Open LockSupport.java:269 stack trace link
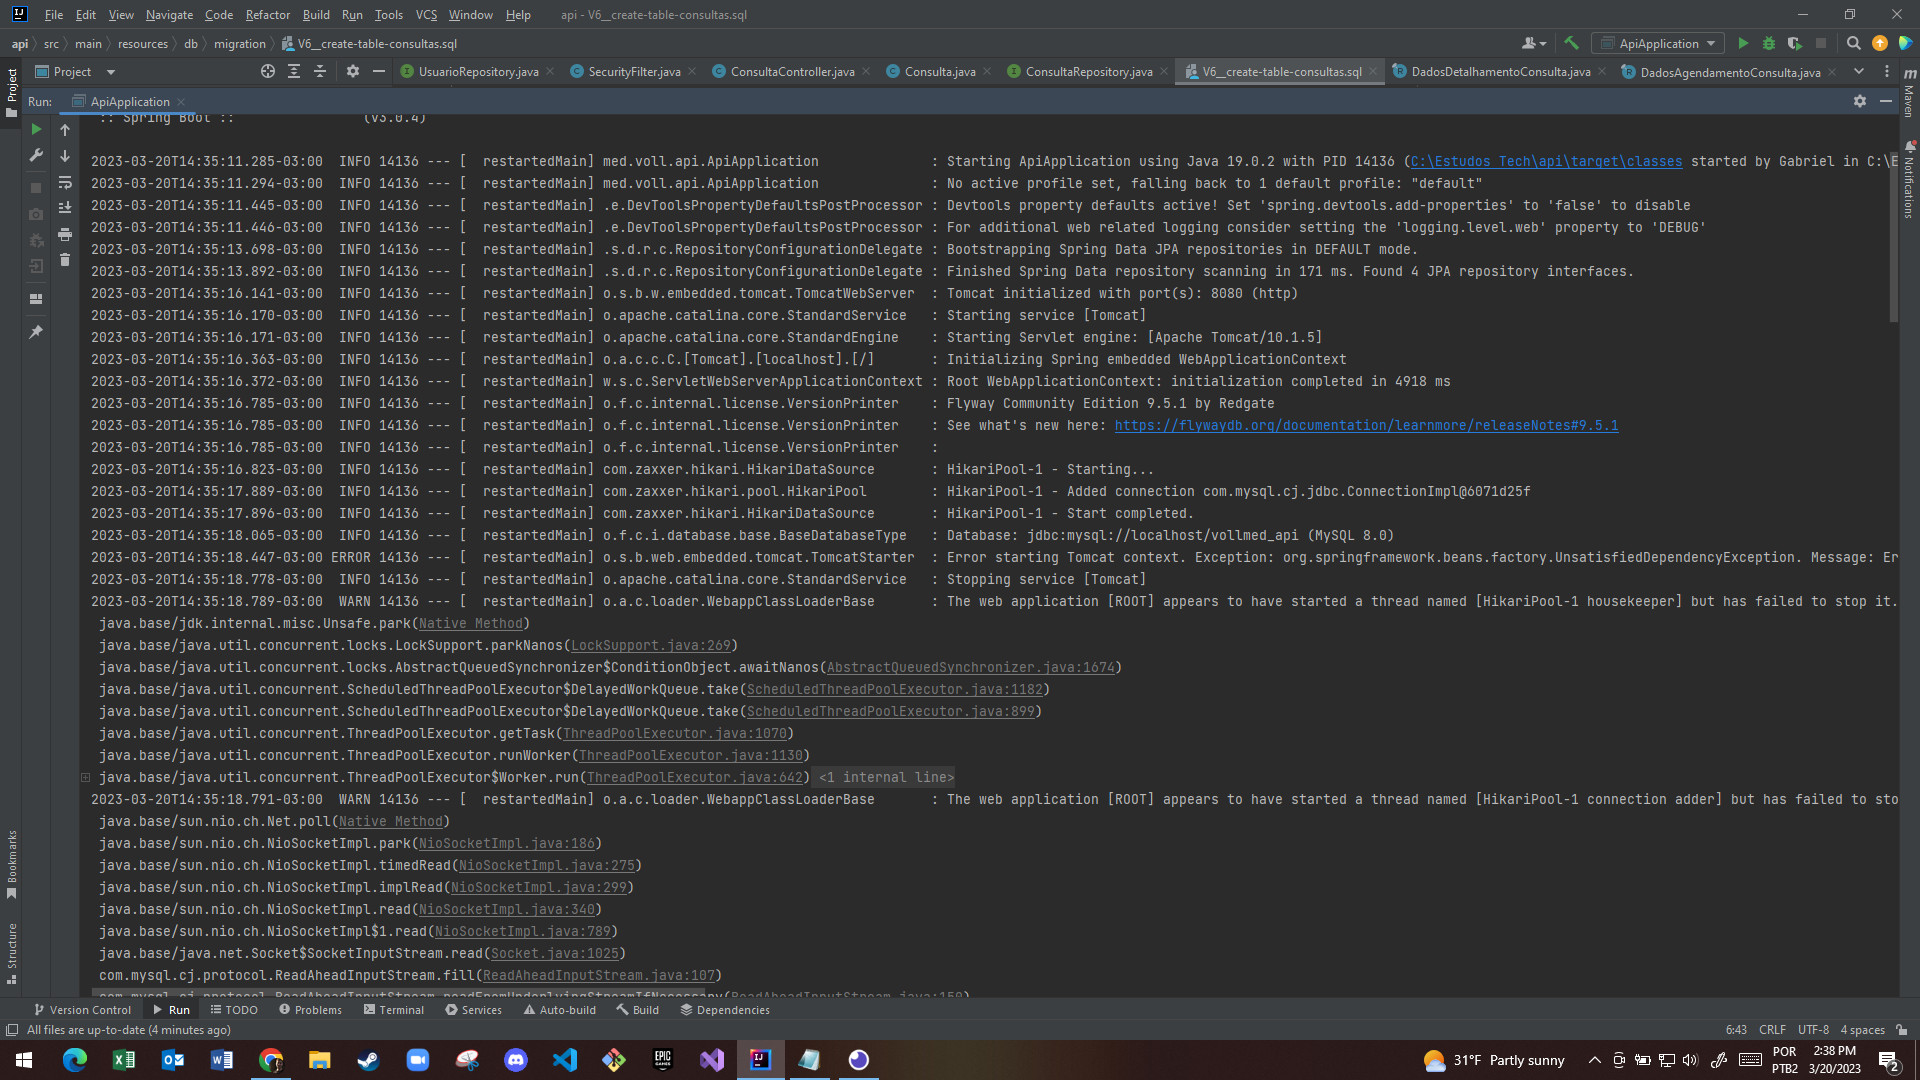Image resolution: width=1920 pixels, height=1080 pixels. pos(651,645)
